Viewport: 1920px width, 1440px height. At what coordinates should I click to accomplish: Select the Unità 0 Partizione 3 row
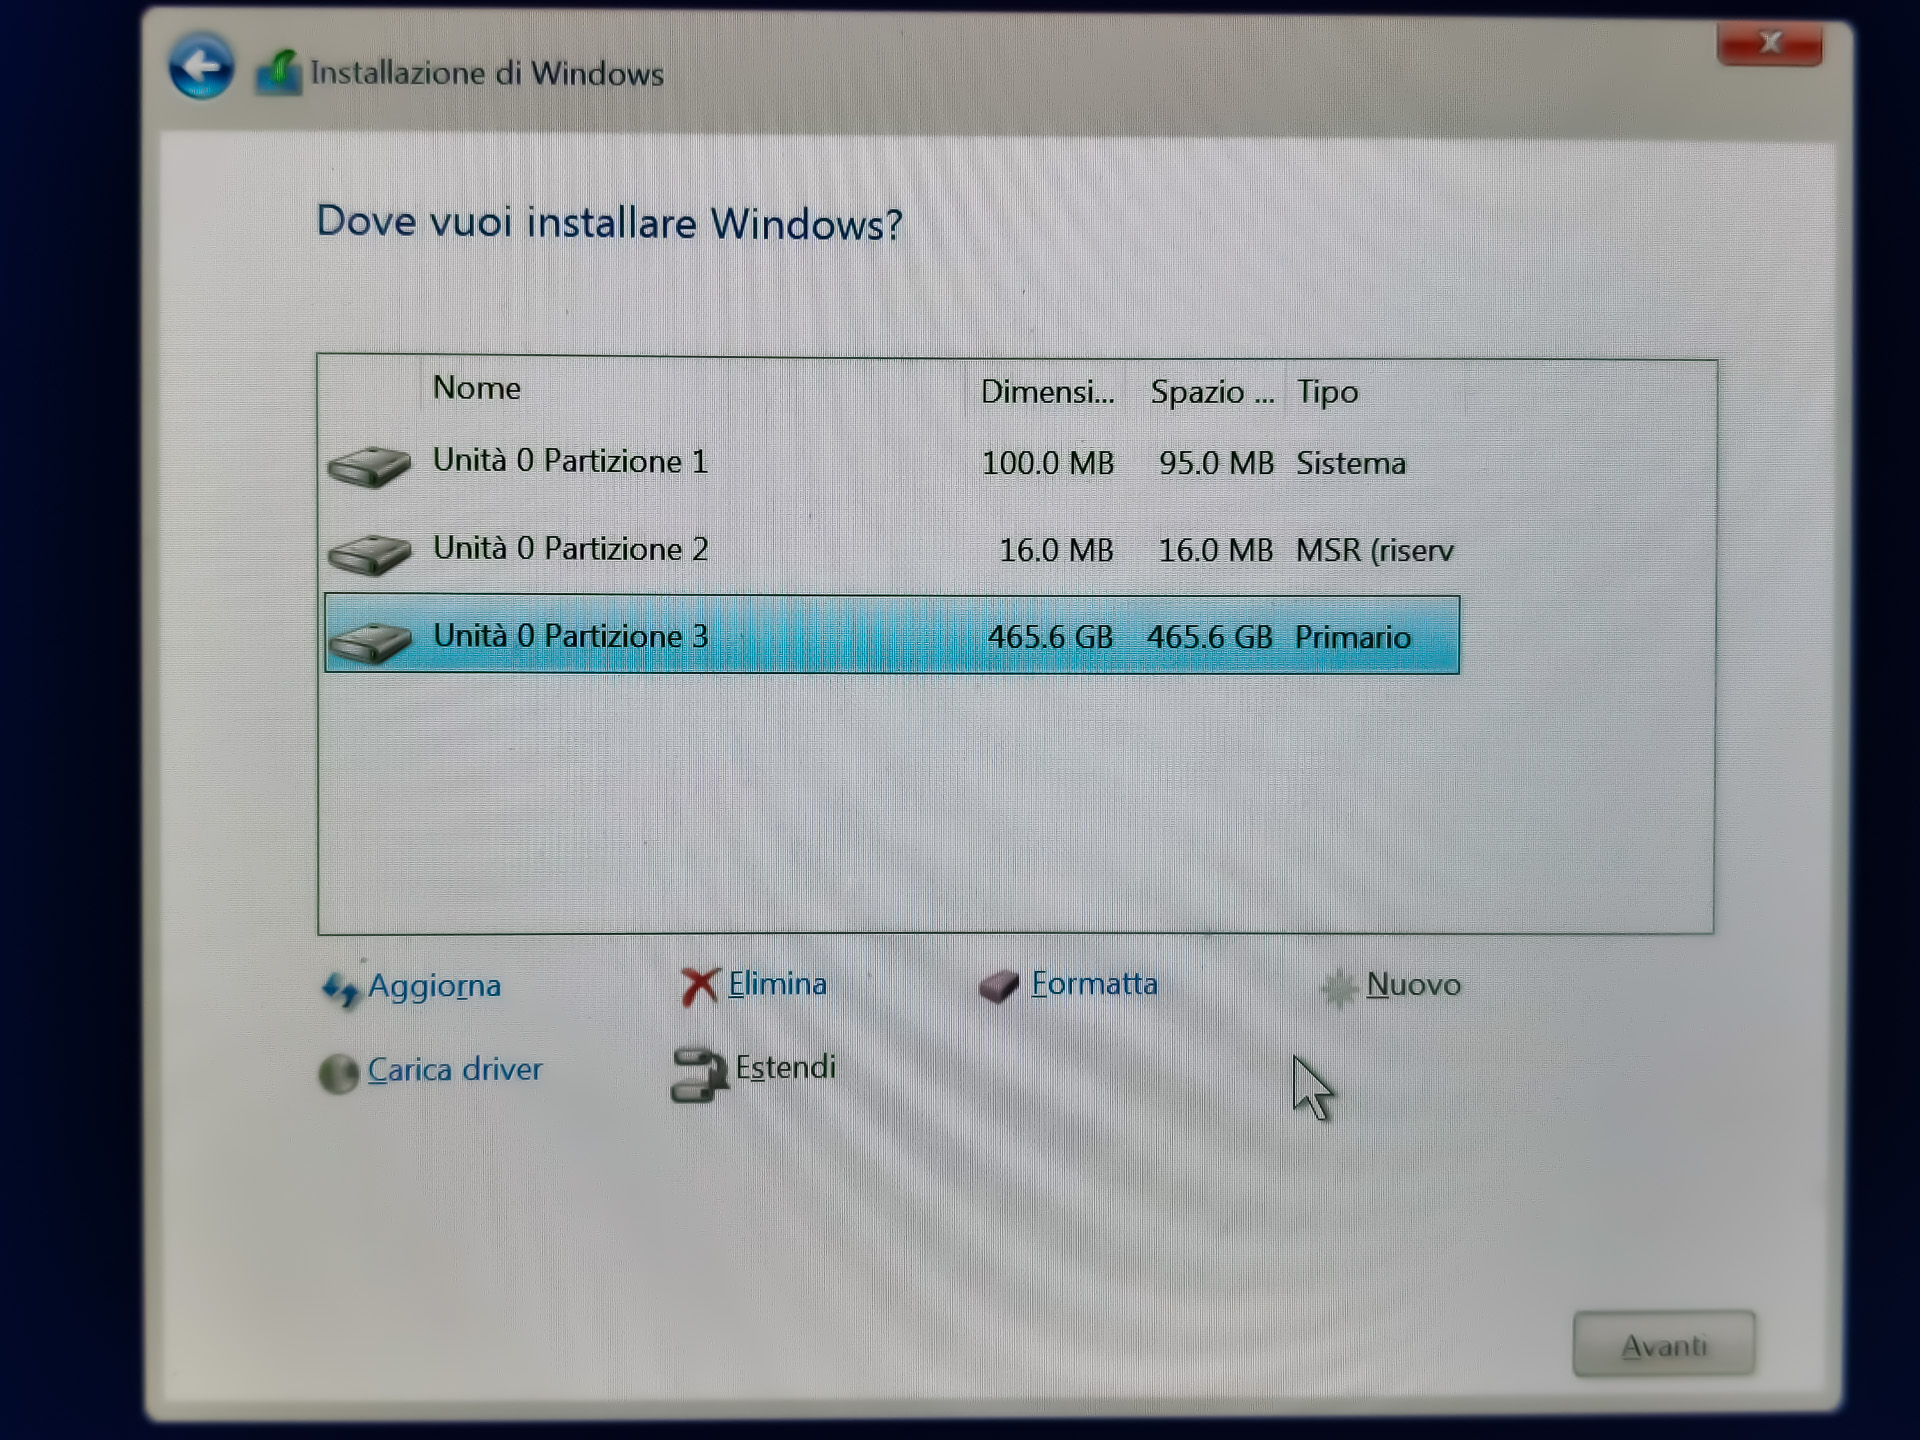(x=892, y=636)
